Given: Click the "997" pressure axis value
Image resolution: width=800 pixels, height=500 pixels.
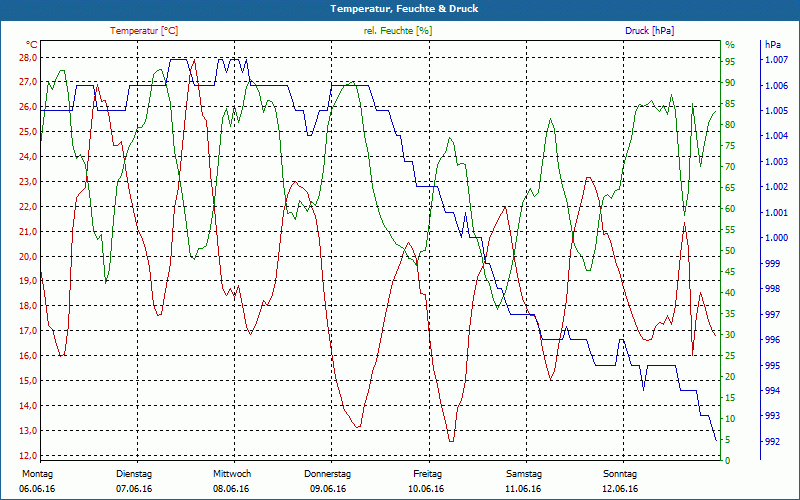Looking at the screenshot, I should pos(772,314).
